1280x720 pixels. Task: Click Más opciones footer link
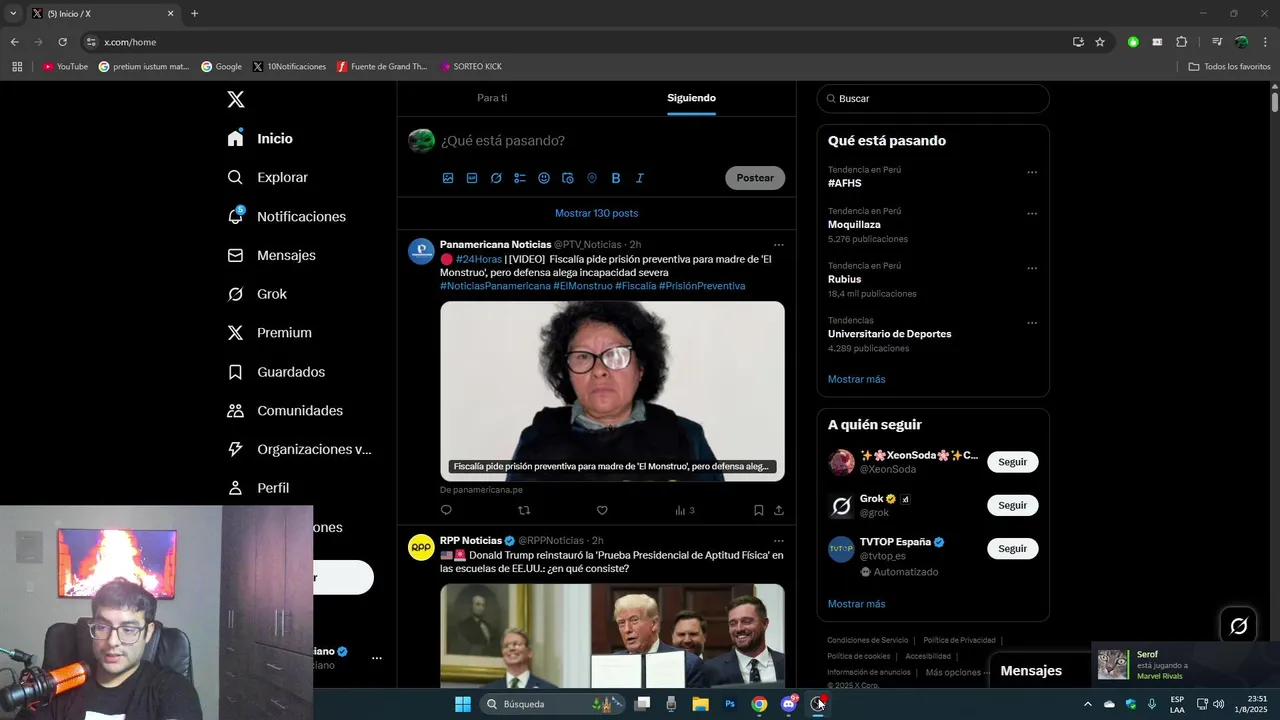pos(958,672)
